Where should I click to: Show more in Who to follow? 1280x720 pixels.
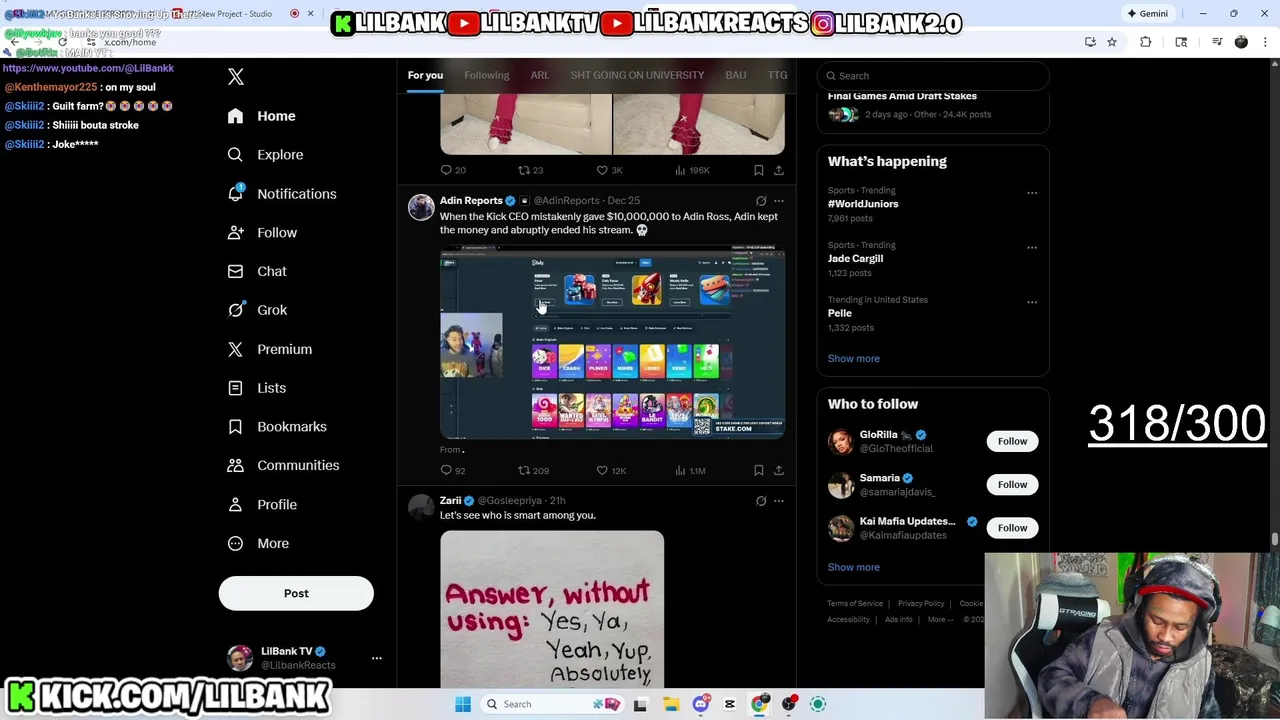pyautogui.click(x=853, y=567)
